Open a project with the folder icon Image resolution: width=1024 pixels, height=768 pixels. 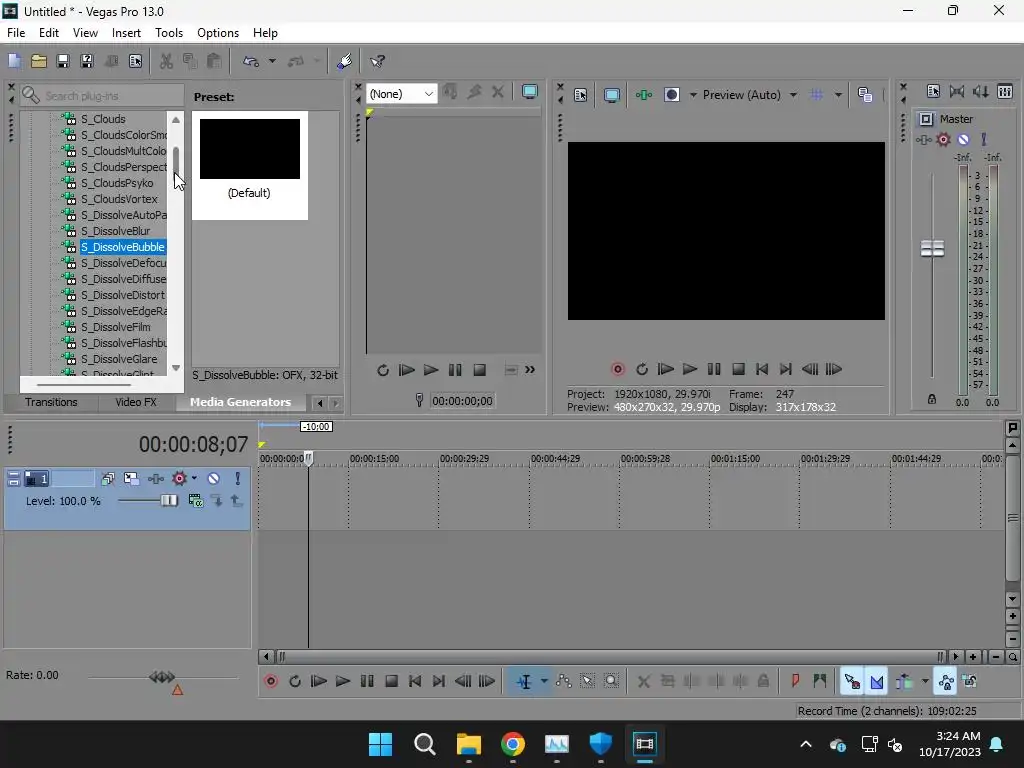(x=39, y=61)
